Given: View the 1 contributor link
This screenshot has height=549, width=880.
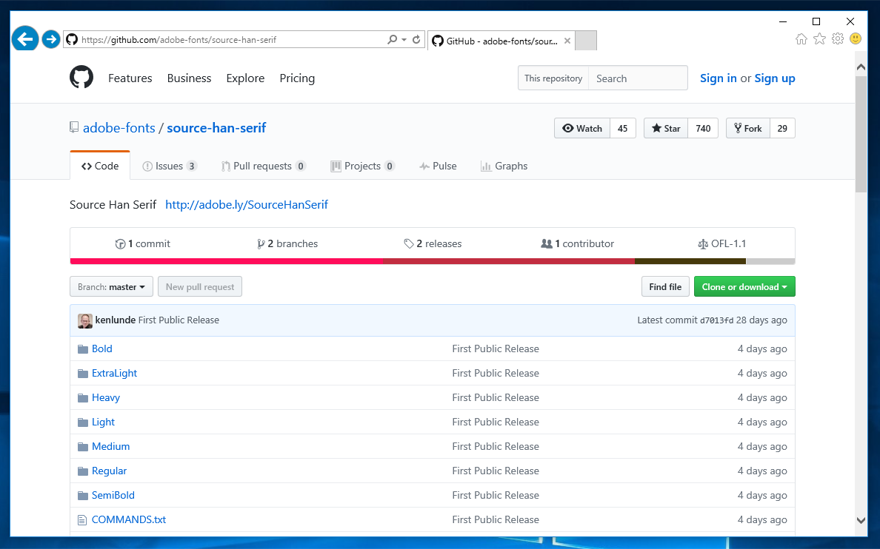Looking at the screenshot, I should click(x=578, y=244).
